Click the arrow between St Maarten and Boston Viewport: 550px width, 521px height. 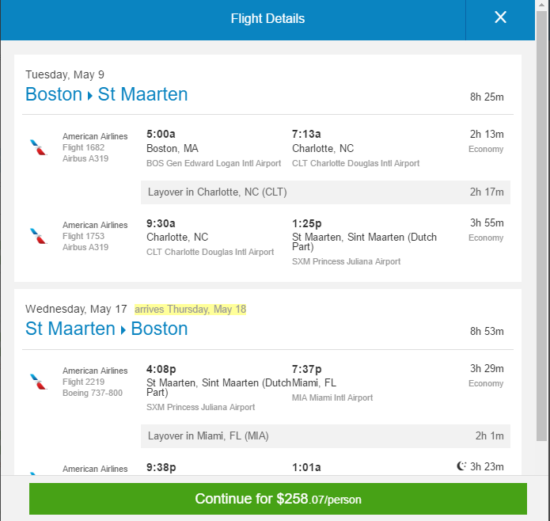tap(123, 330)
